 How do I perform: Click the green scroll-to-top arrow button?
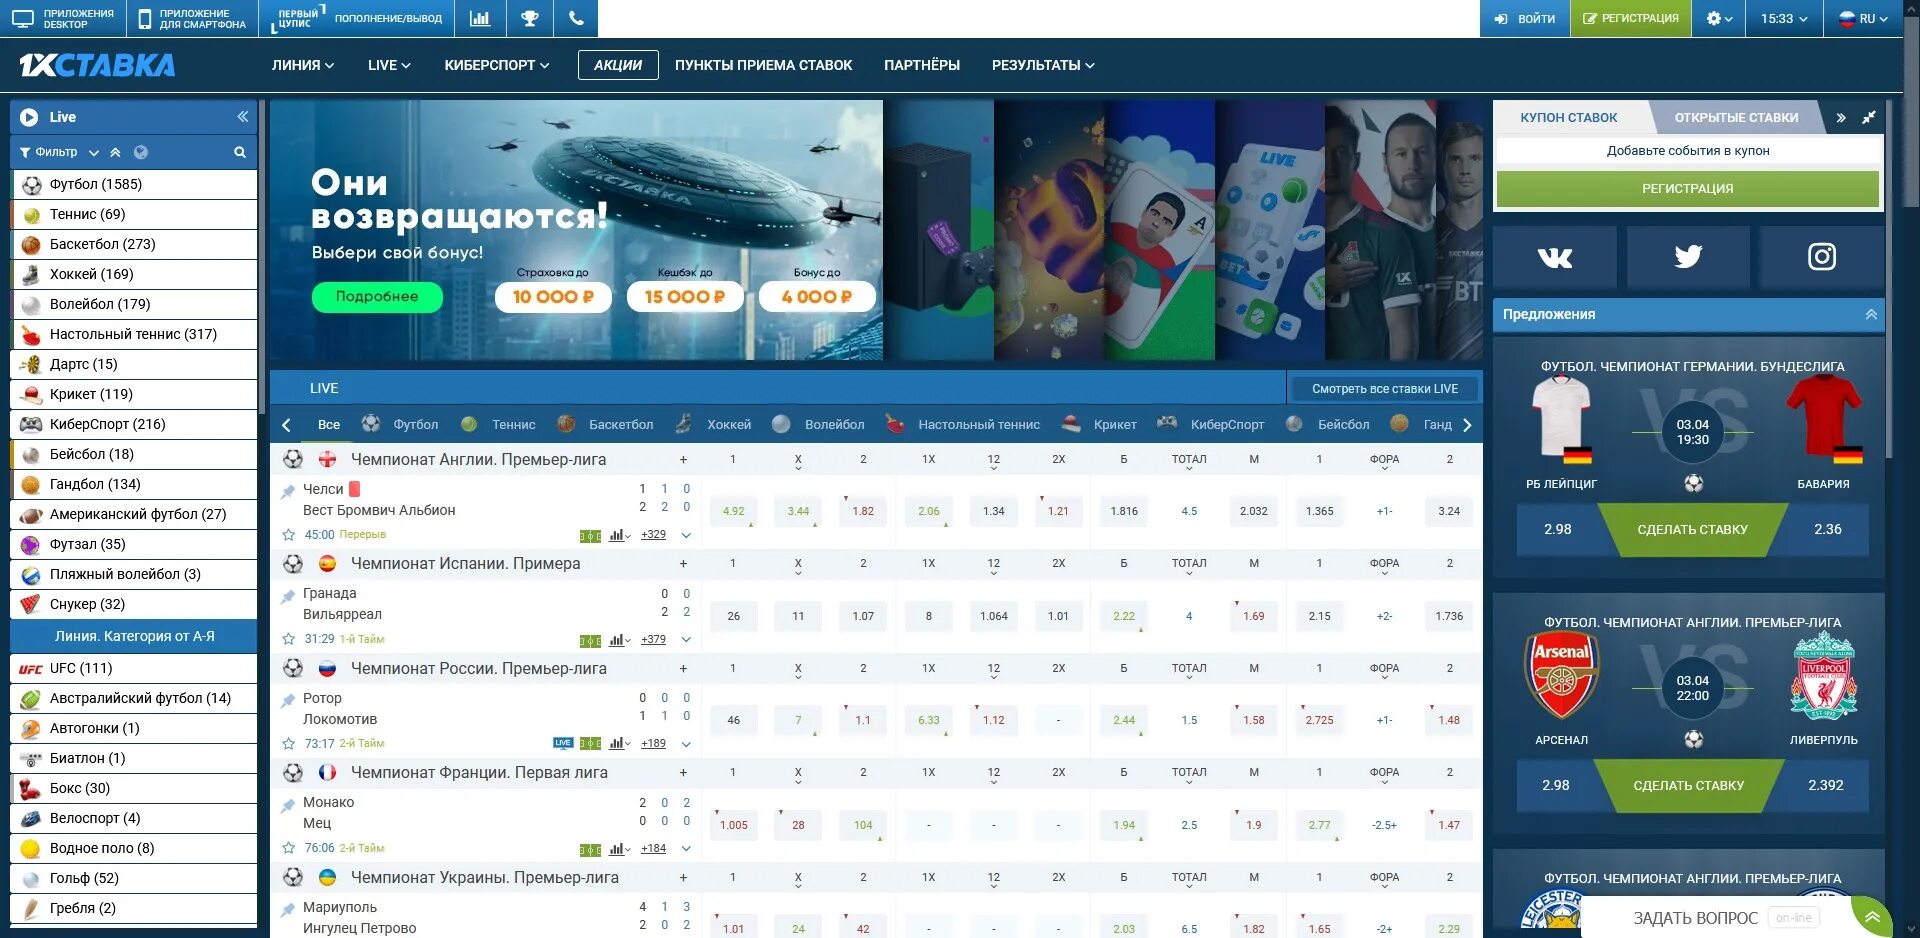click(1872, 917)
